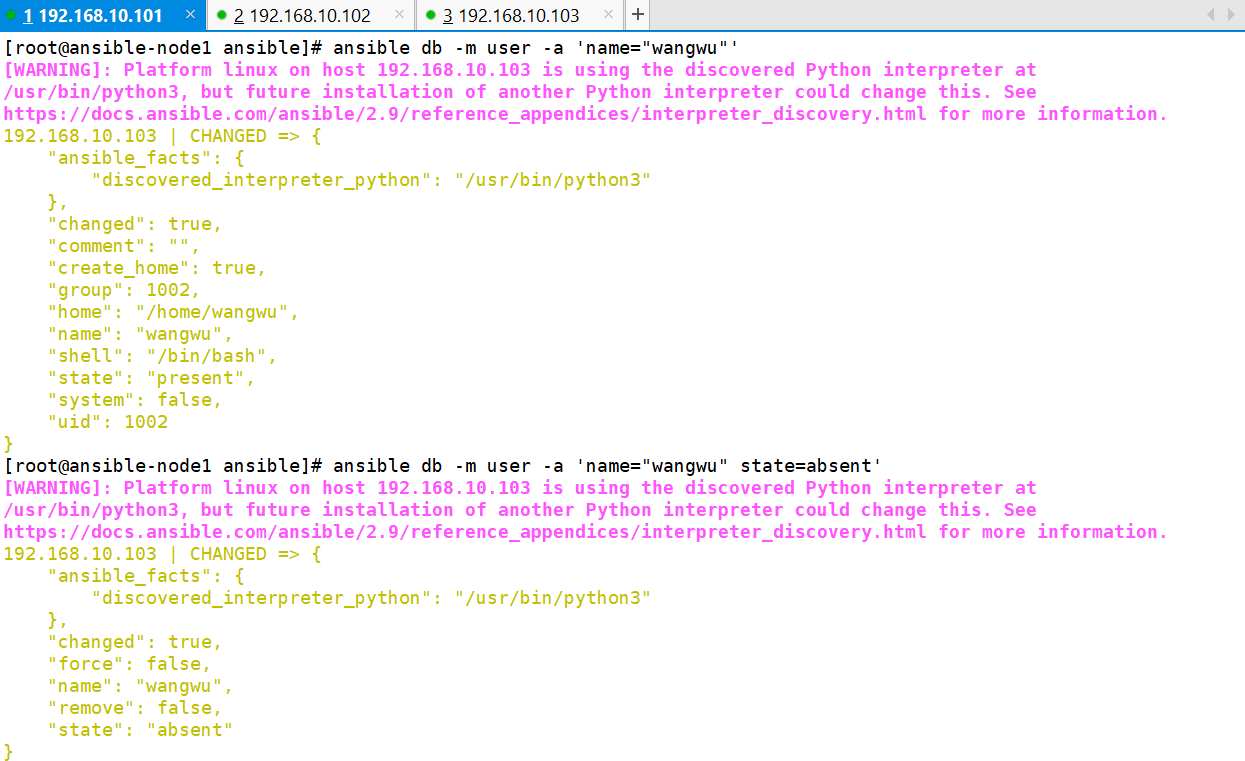Click the first docs.ansible.com interpreter_discovery URL
Viewport: 1245px width, 761px height.
point(467,114)
